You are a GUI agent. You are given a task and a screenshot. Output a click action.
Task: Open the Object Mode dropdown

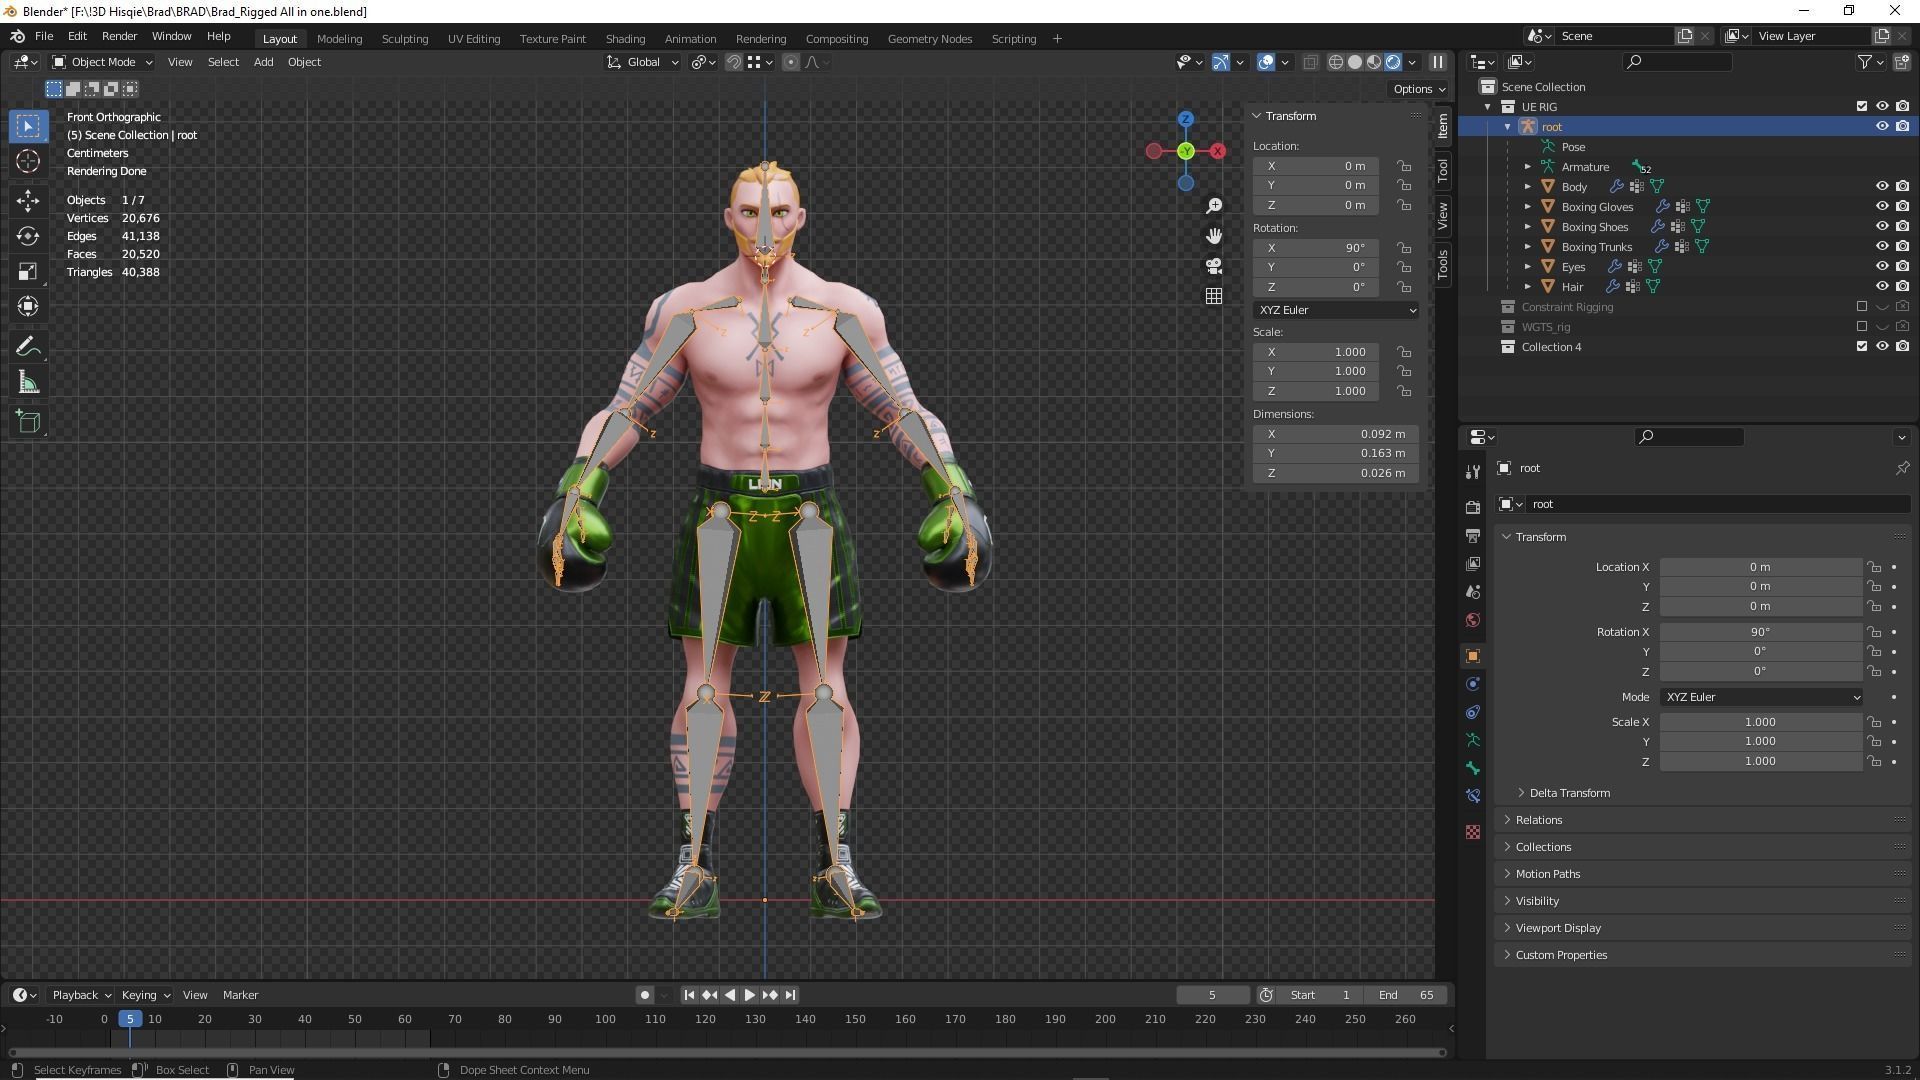tap(102, 62)
